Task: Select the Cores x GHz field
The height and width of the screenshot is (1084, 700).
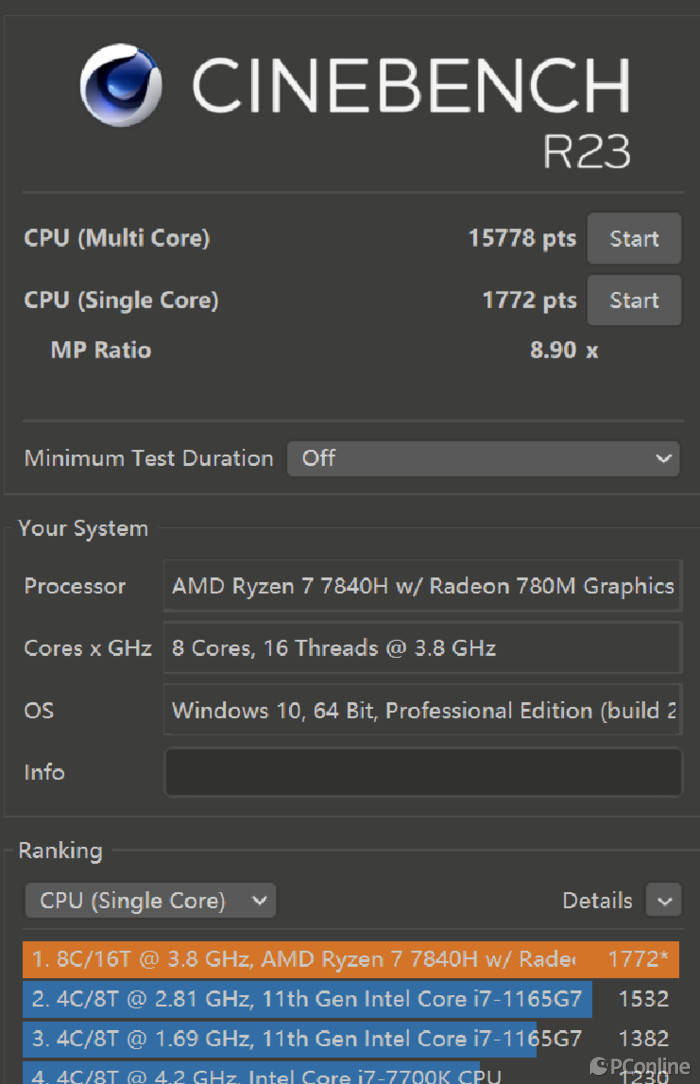Action: [423, 648]
